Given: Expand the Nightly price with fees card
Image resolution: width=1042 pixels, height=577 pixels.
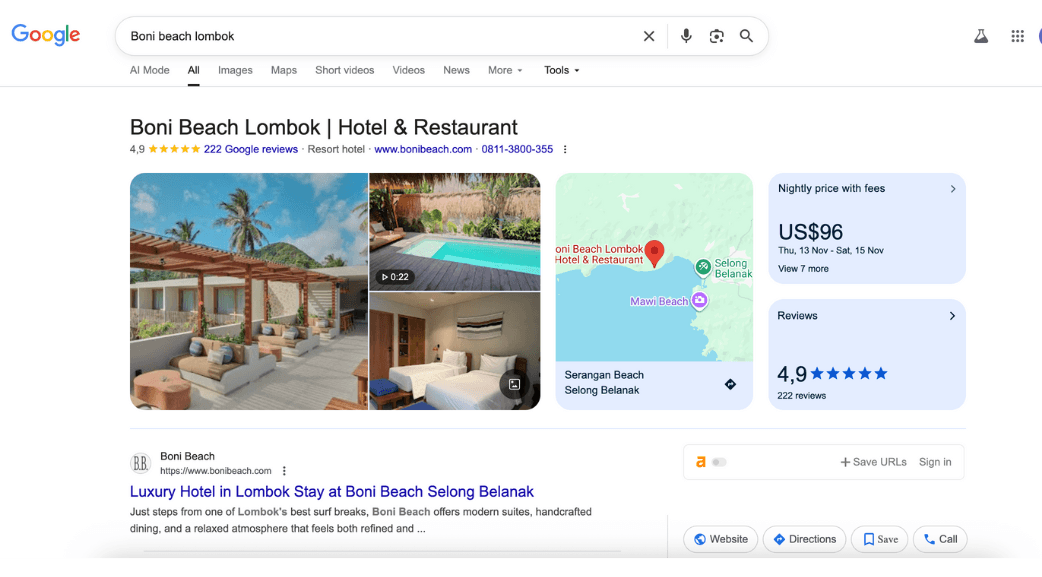Looking at the screenshot, I should [x=952, y=189].
